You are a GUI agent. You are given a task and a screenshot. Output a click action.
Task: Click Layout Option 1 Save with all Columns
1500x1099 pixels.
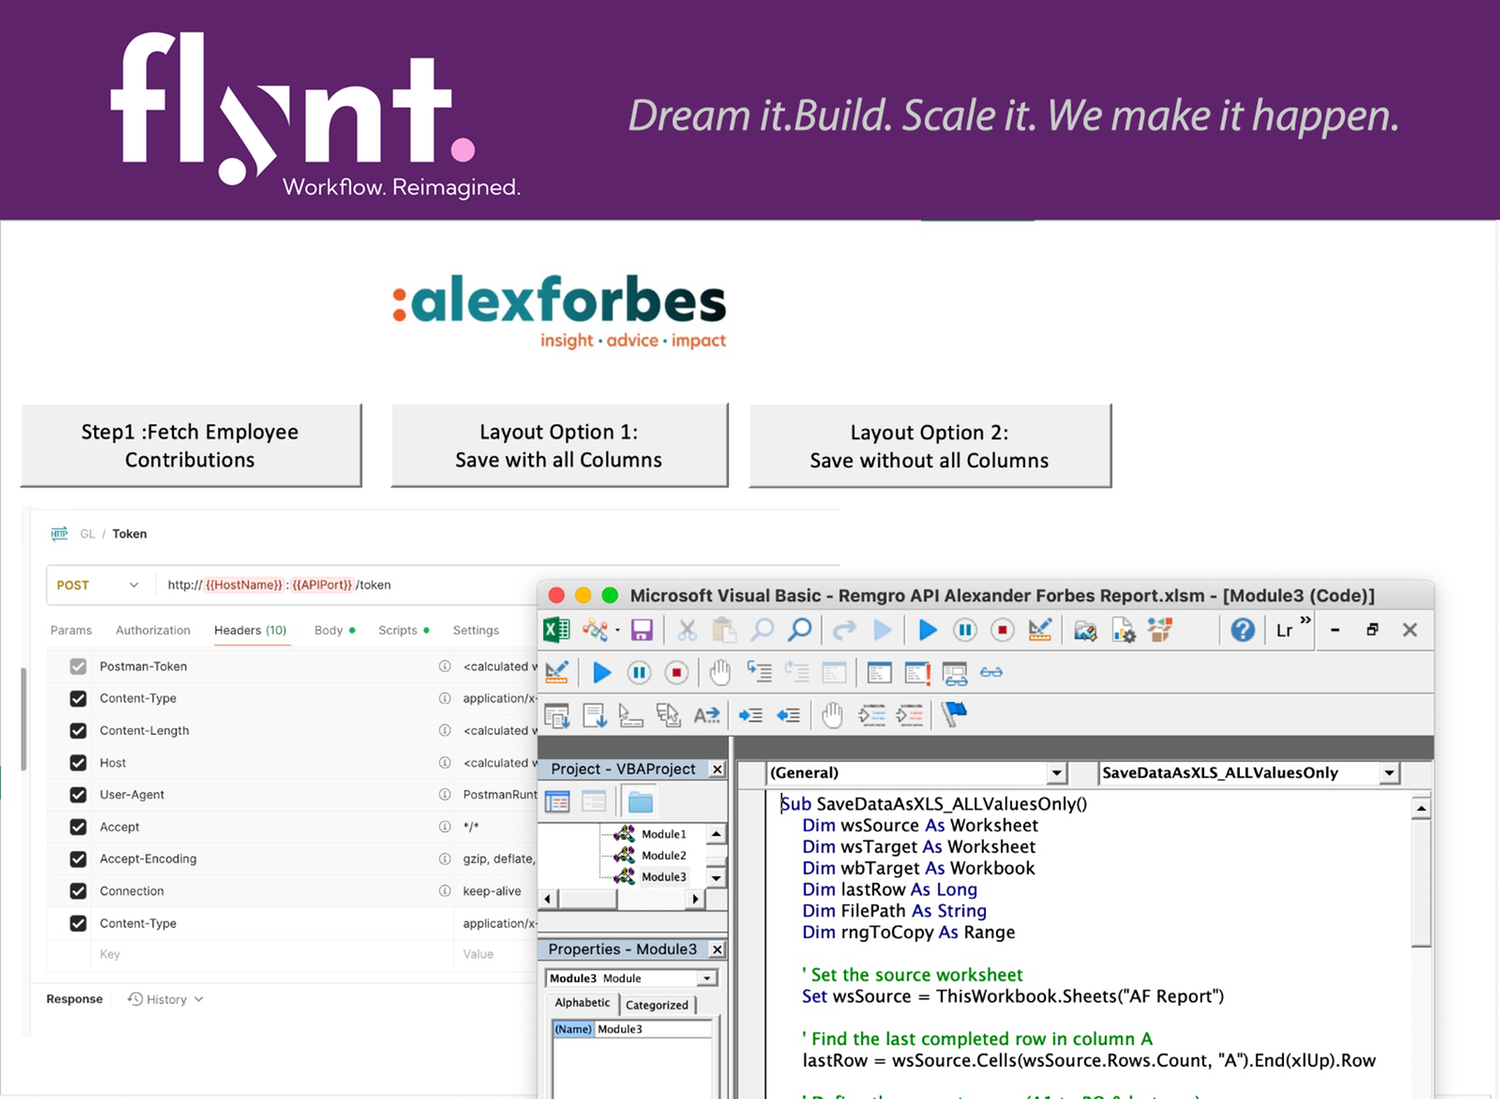(559, 446)
